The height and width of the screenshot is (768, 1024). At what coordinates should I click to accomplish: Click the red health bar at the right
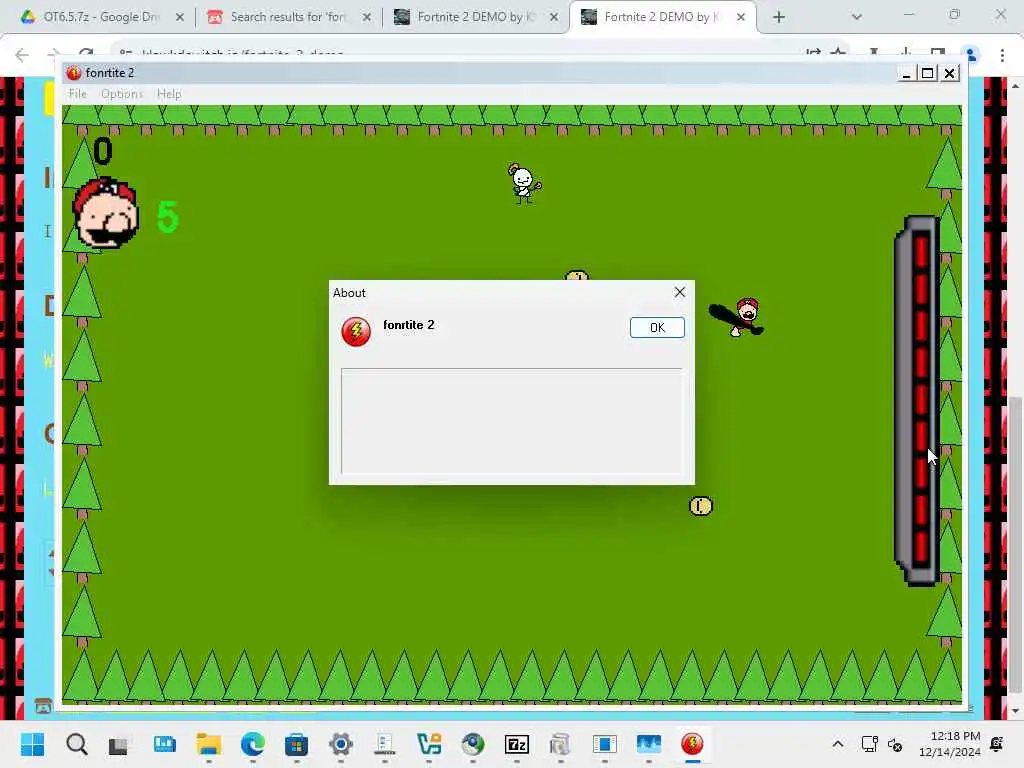pos(918,400)
